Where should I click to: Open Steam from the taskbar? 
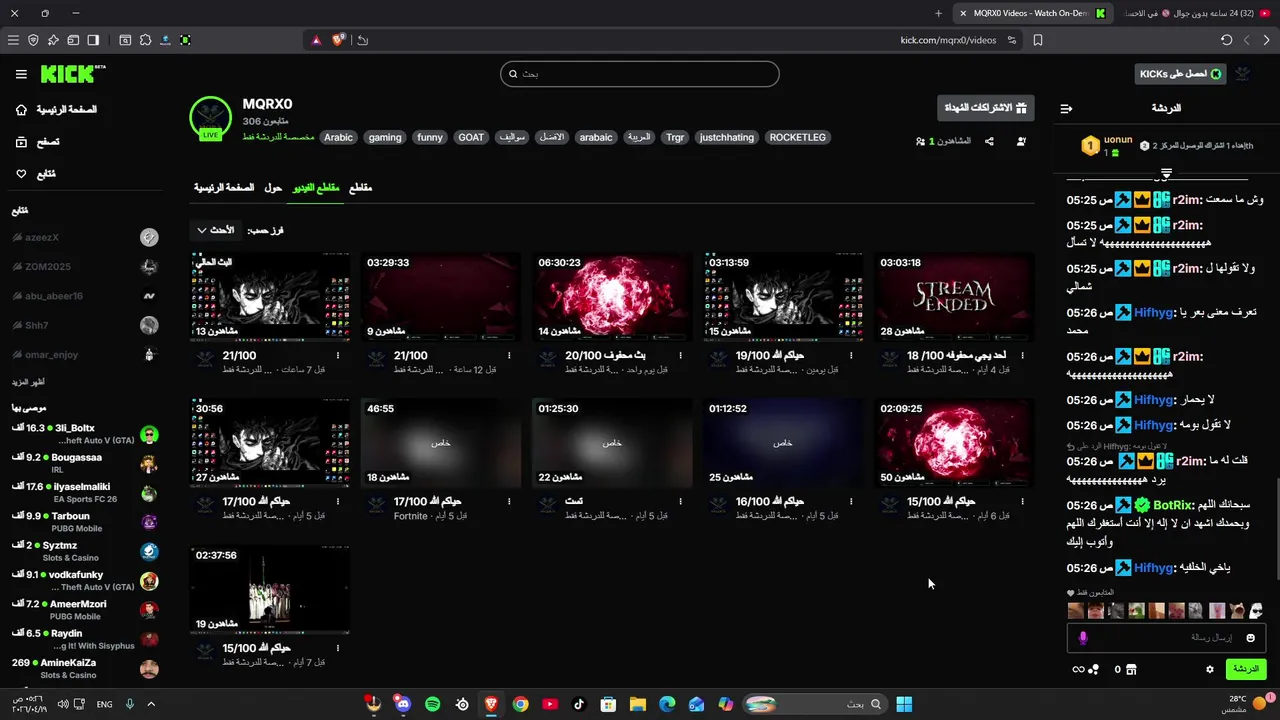pyautogui.click(x=462, y=704)
